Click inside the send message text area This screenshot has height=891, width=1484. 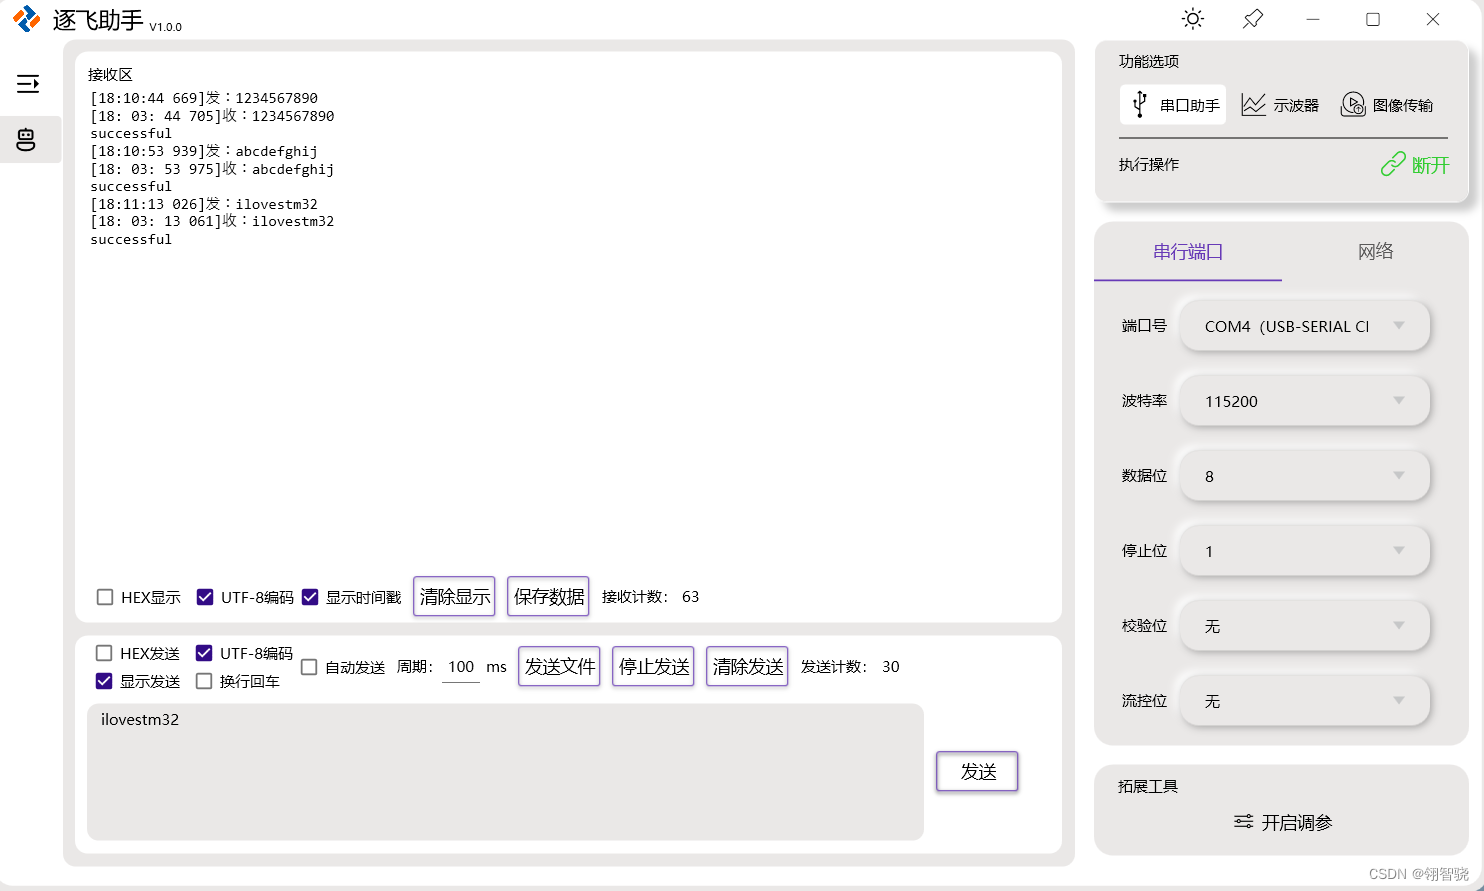click(x=505, y=772)
